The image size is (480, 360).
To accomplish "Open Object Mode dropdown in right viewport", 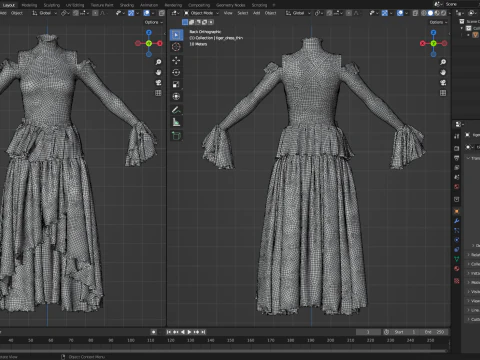I will [x=201, y=13].
